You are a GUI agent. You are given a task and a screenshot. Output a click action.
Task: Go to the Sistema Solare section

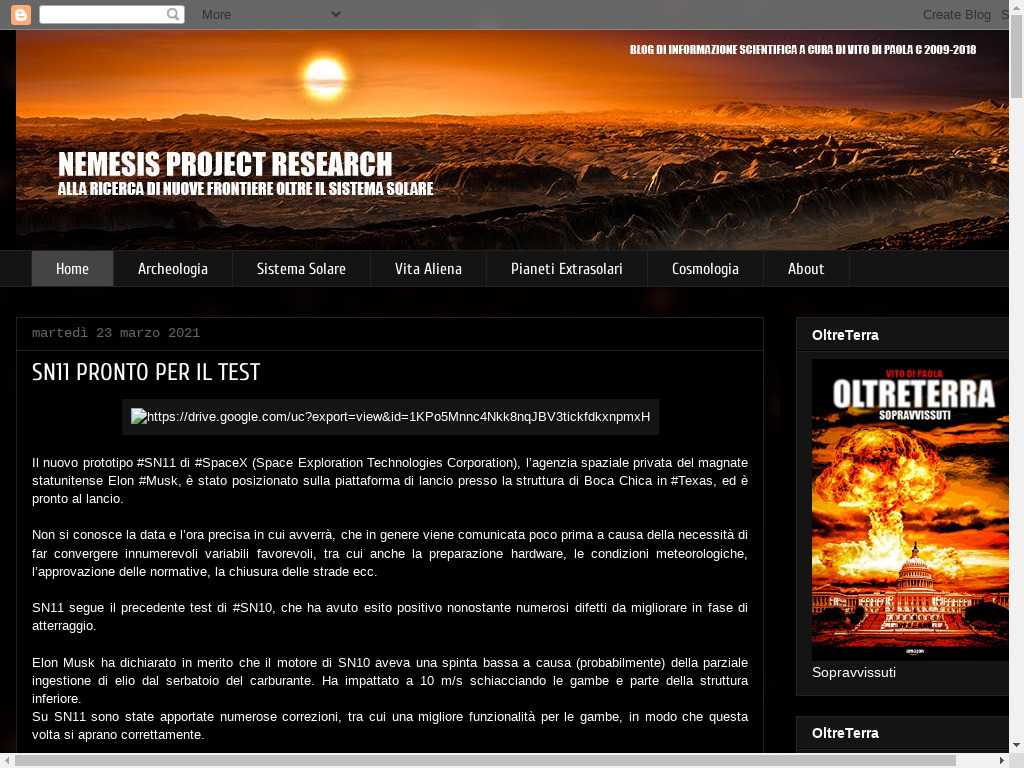pos(301,269)
